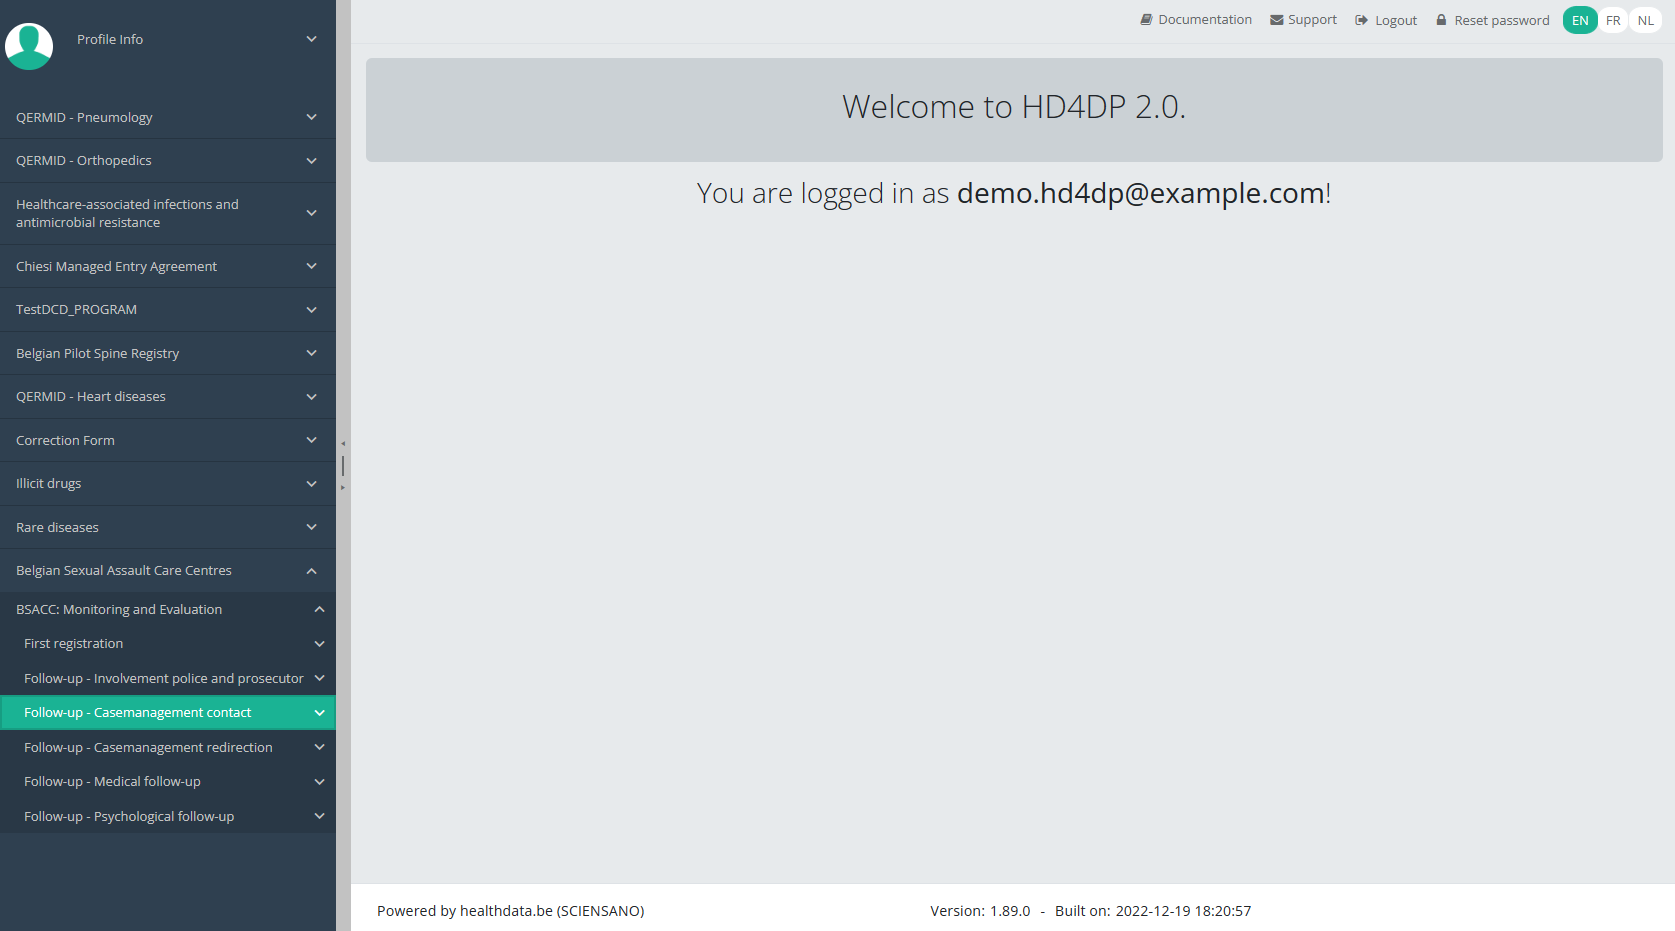Click the Logout arrow icon
Image resolution: width=1675 pixels, height=931 pixels.
tap(1361, 20)
